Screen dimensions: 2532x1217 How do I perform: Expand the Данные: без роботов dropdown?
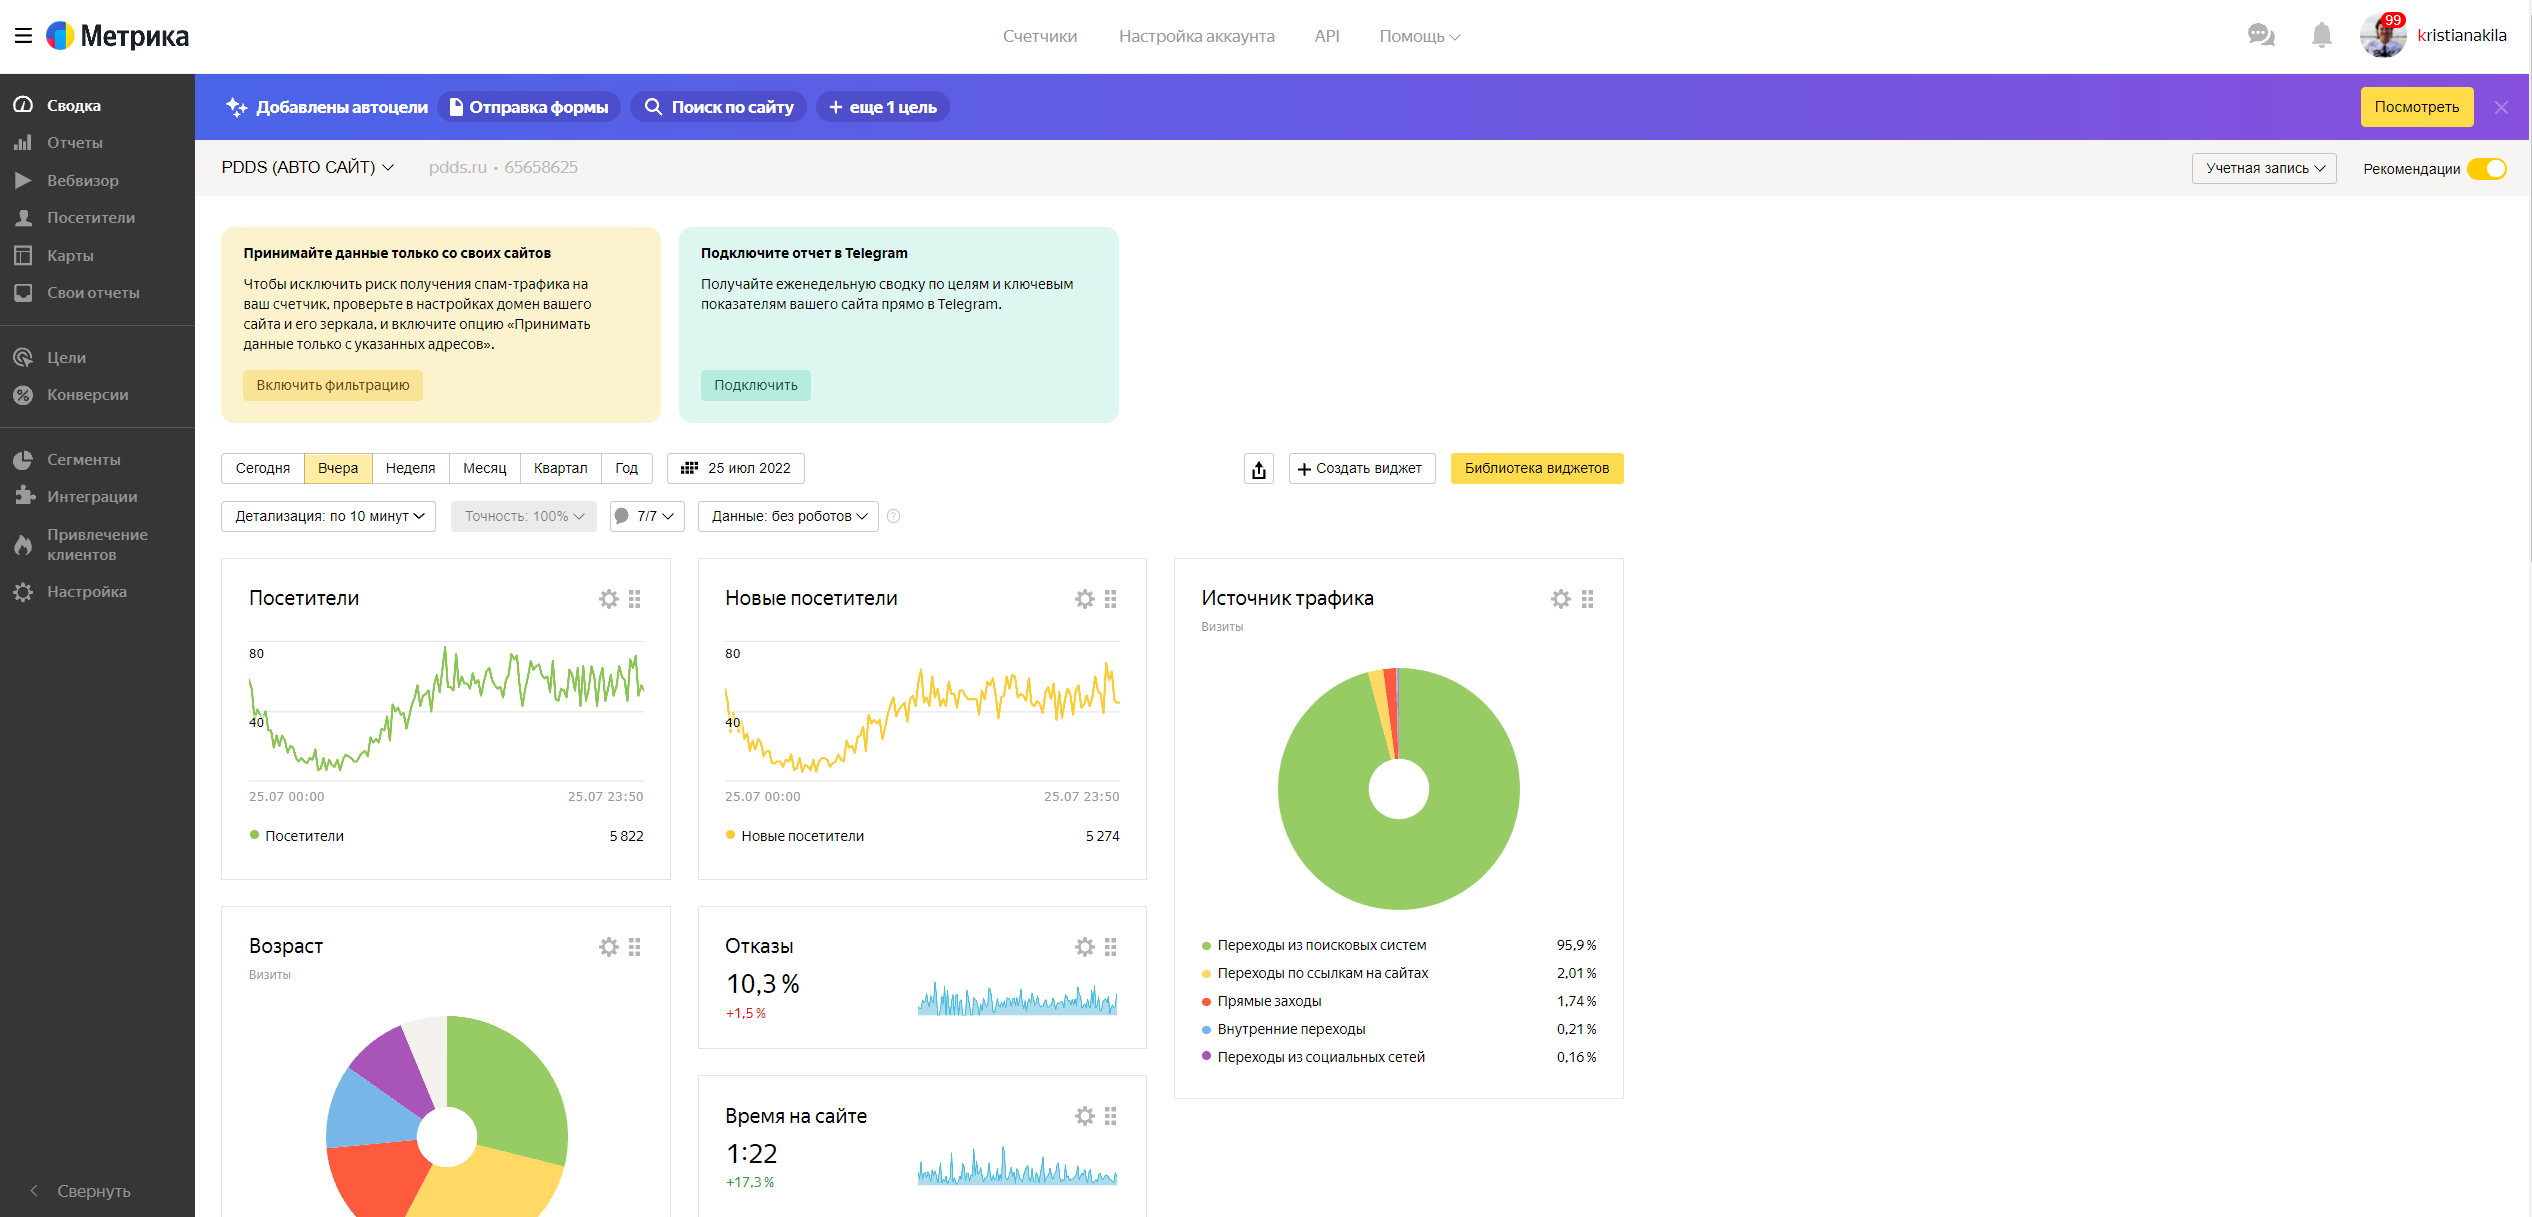[x=788, y=517]
